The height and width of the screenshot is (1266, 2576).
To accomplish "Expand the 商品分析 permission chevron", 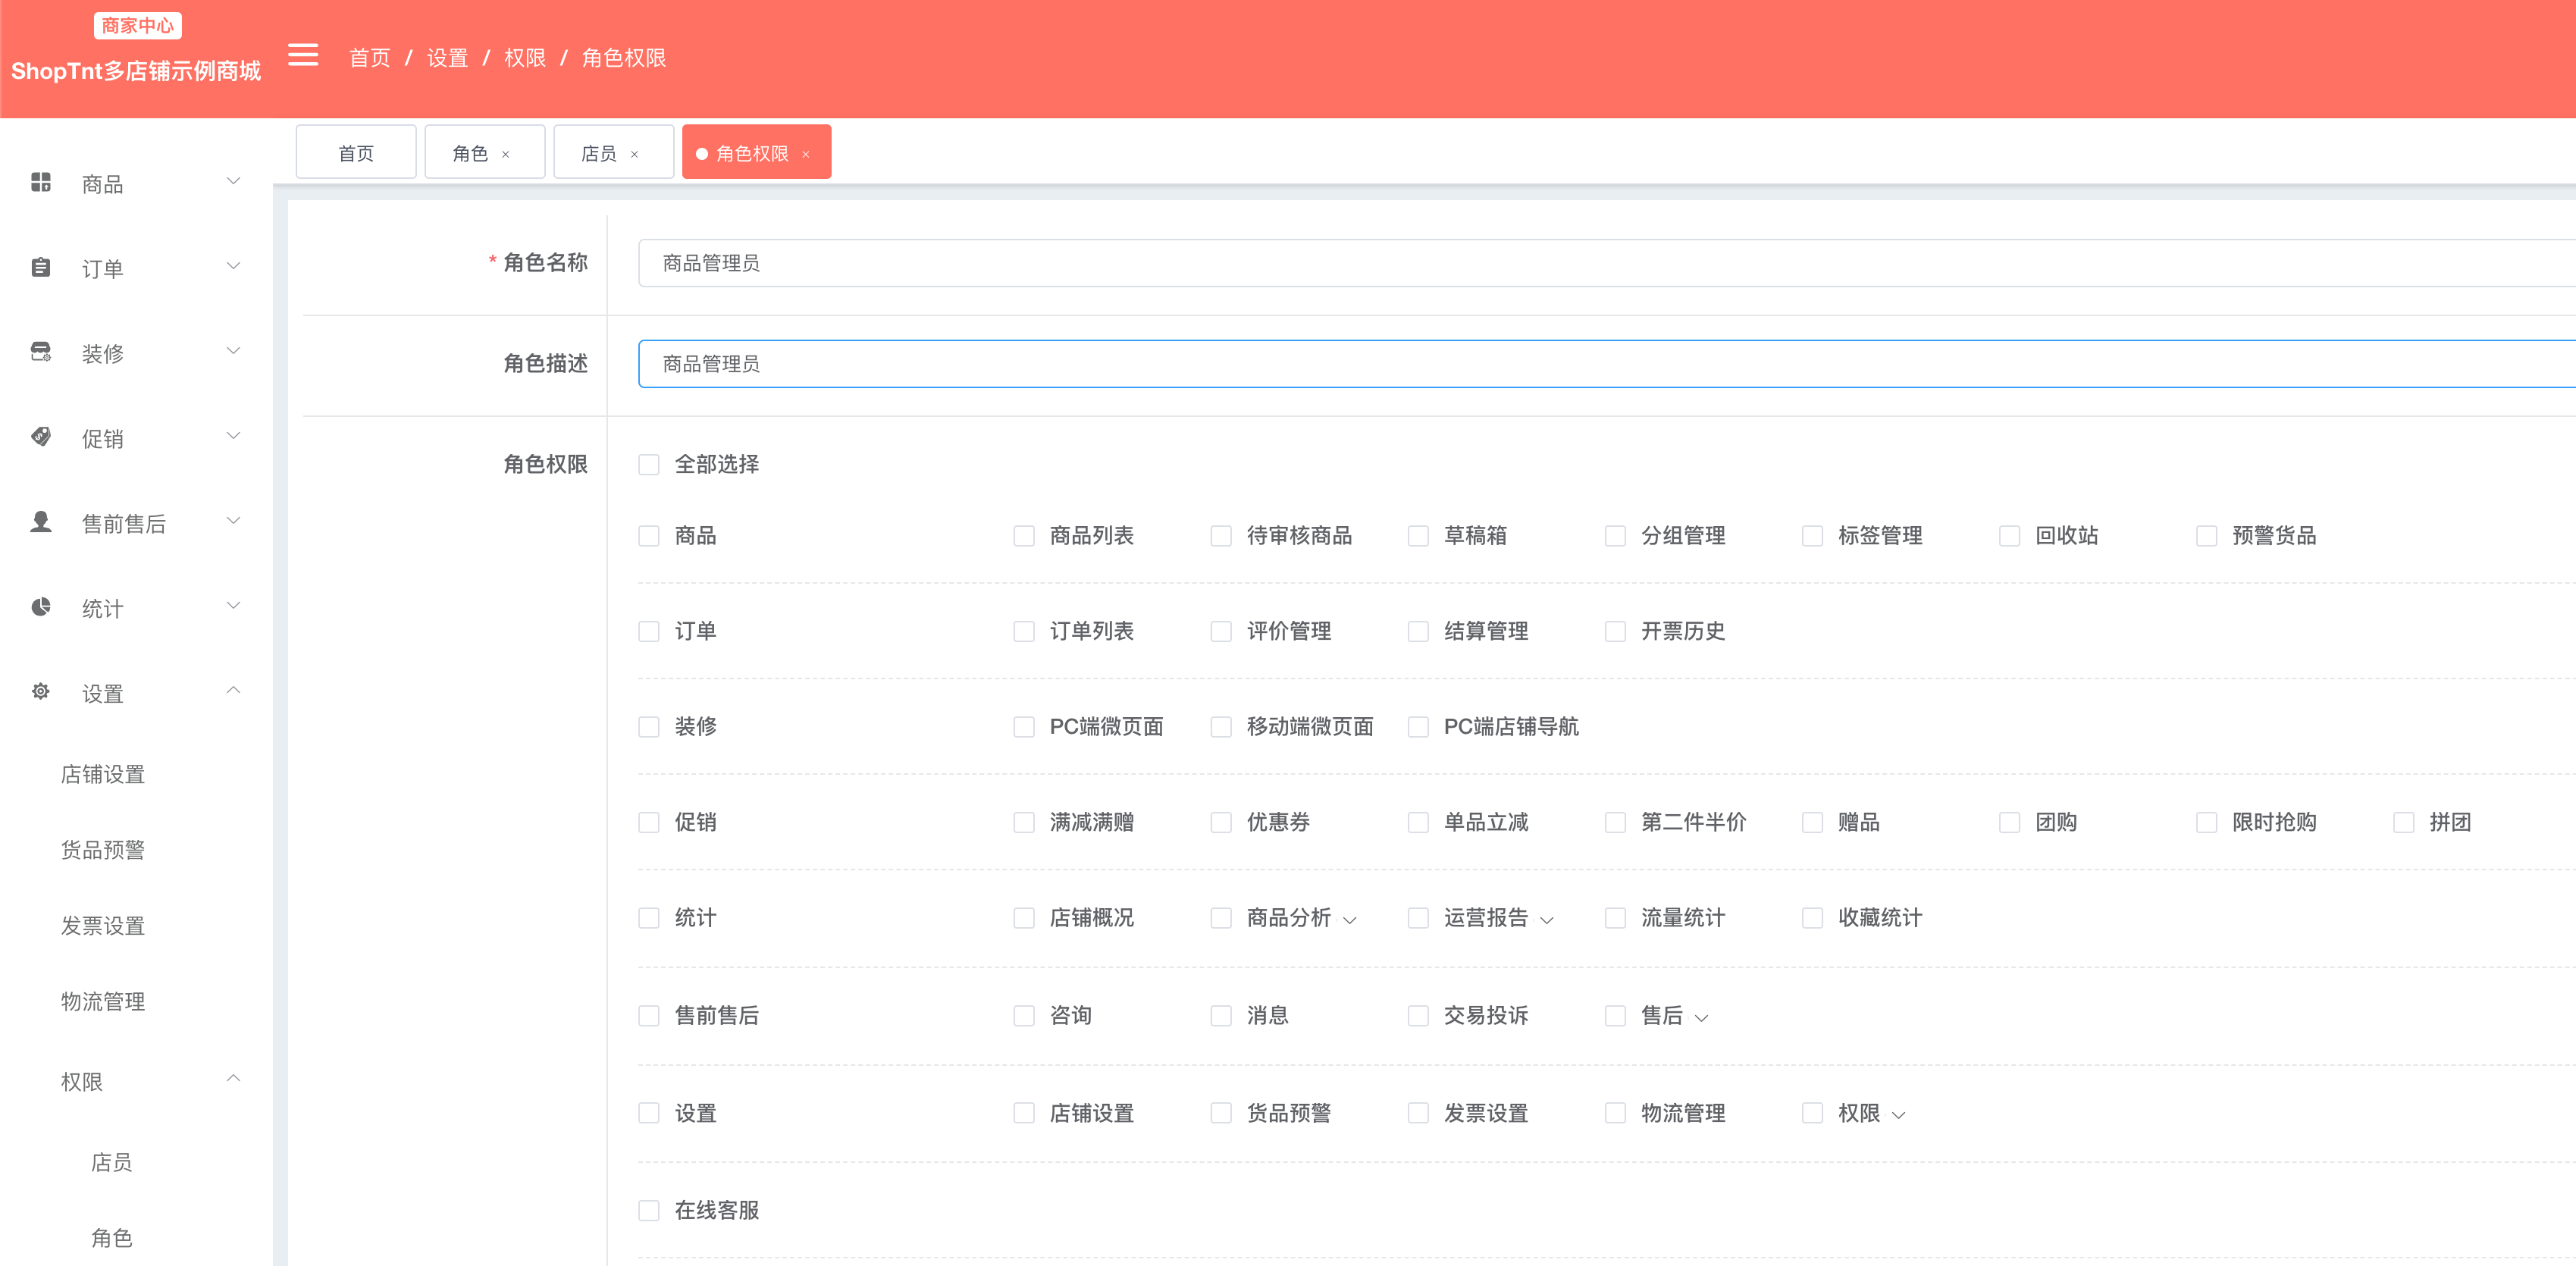I will click(1350, 920).
